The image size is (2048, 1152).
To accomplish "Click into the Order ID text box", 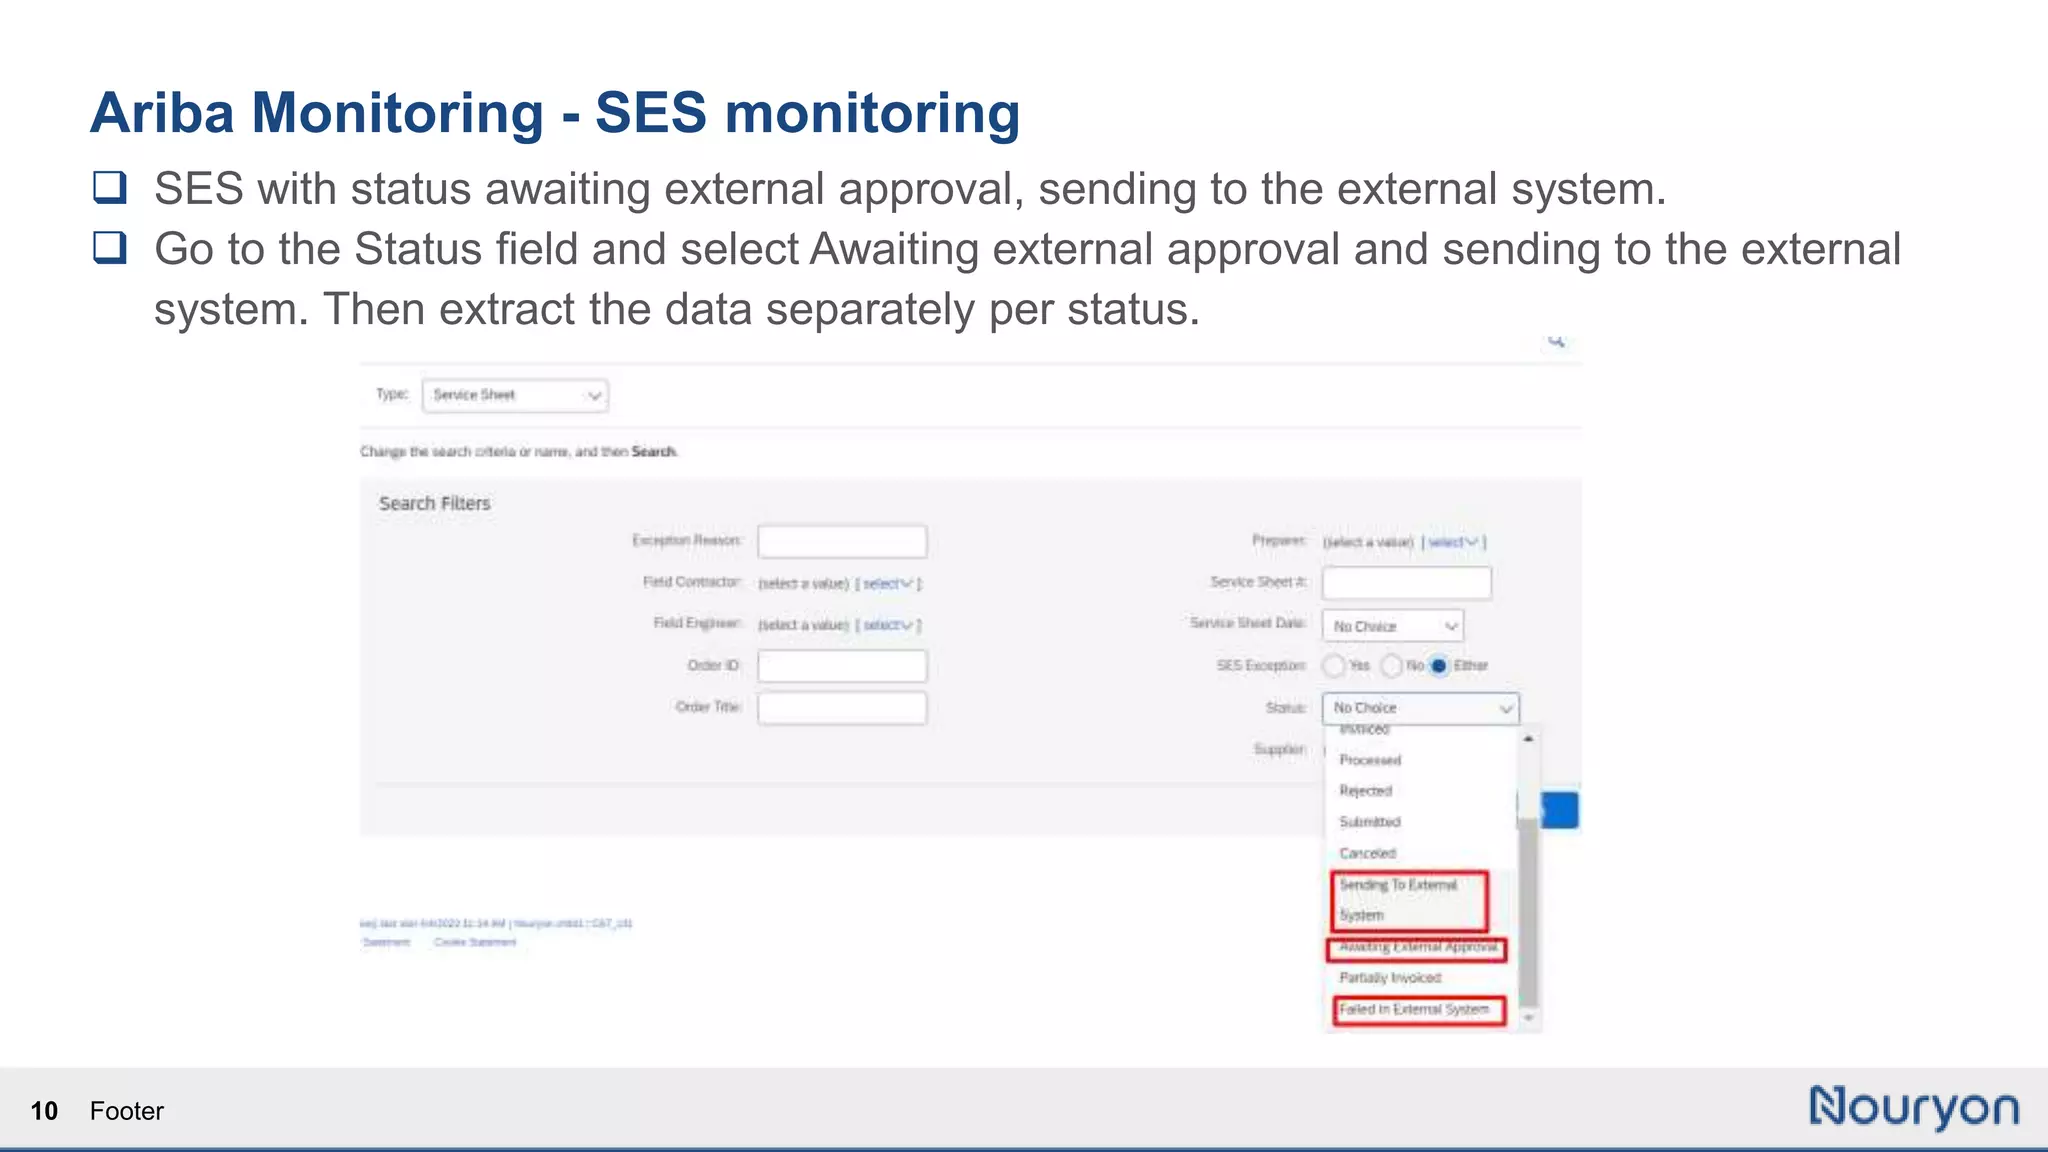I will (842, 666).
